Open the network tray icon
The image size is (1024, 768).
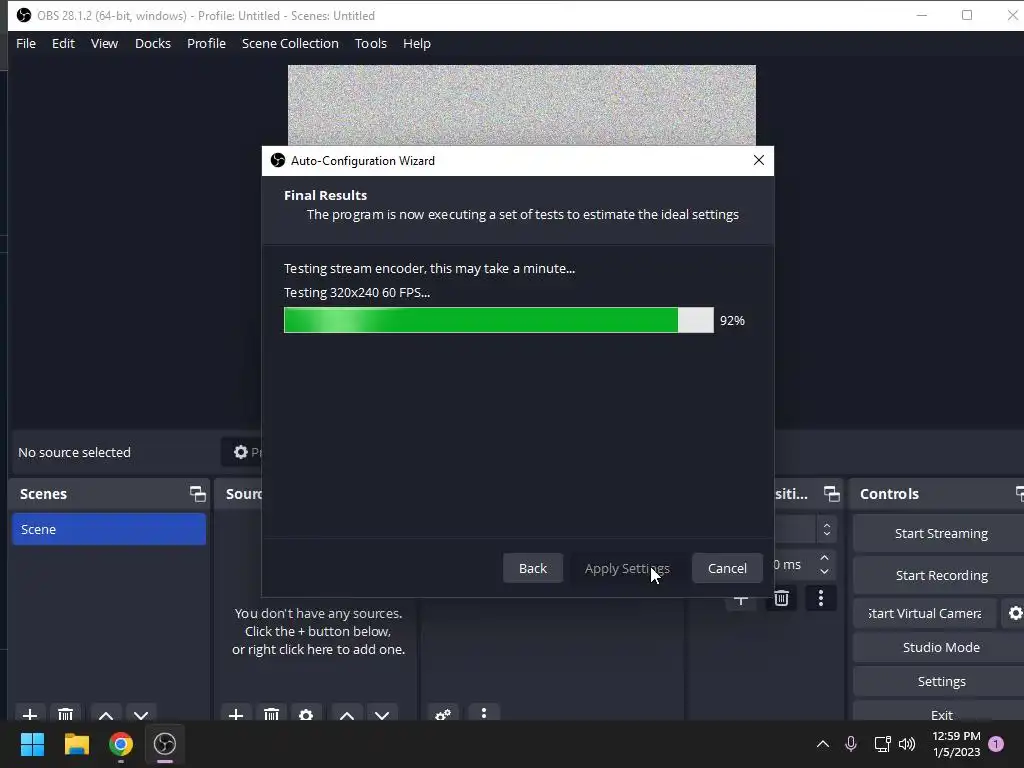[x=882, y=744]
